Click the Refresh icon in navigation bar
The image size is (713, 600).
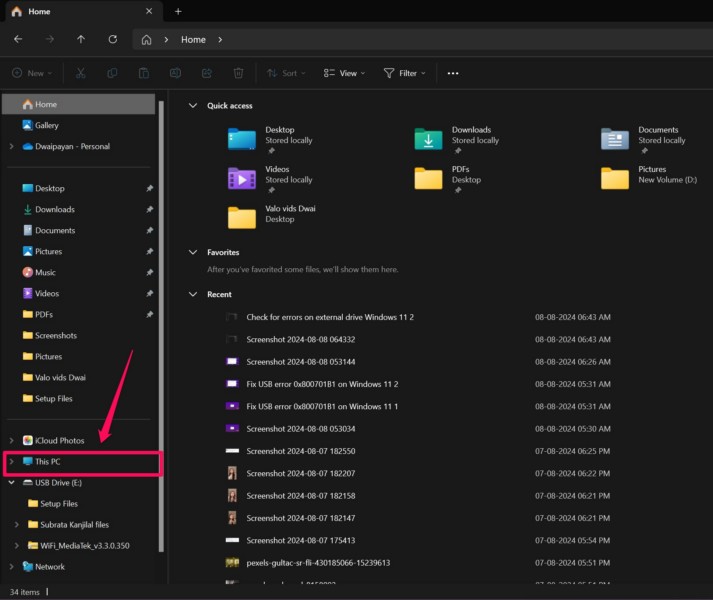(113, 40)
